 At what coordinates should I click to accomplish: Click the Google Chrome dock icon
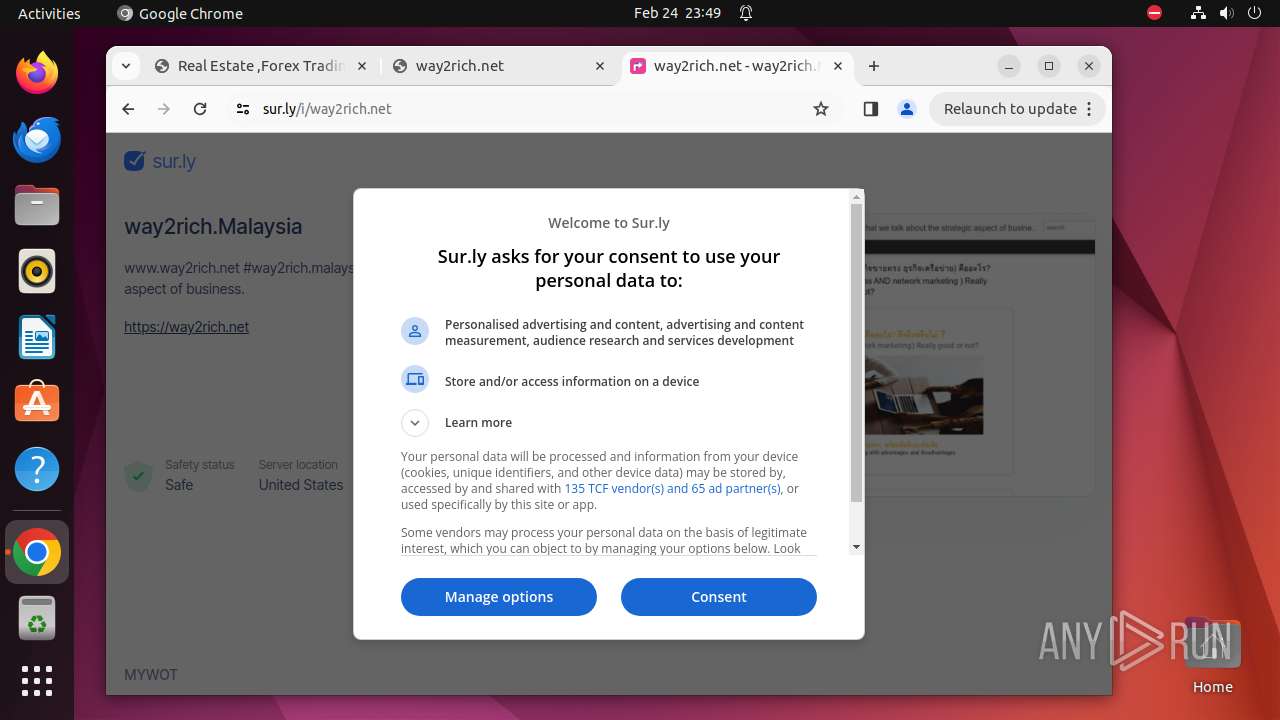click(x=37, y=552)
